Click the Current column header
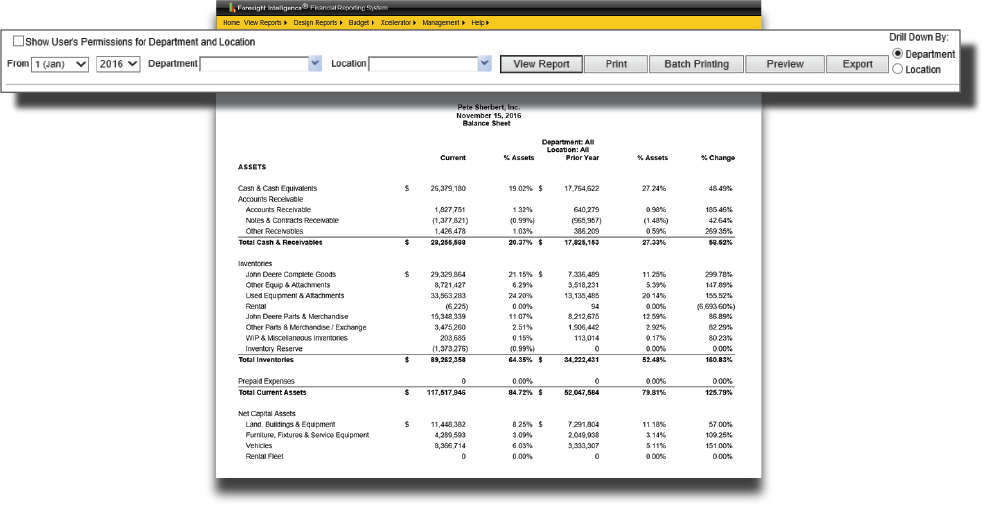Viewport: 985px width, 509px height. point(453,158)
